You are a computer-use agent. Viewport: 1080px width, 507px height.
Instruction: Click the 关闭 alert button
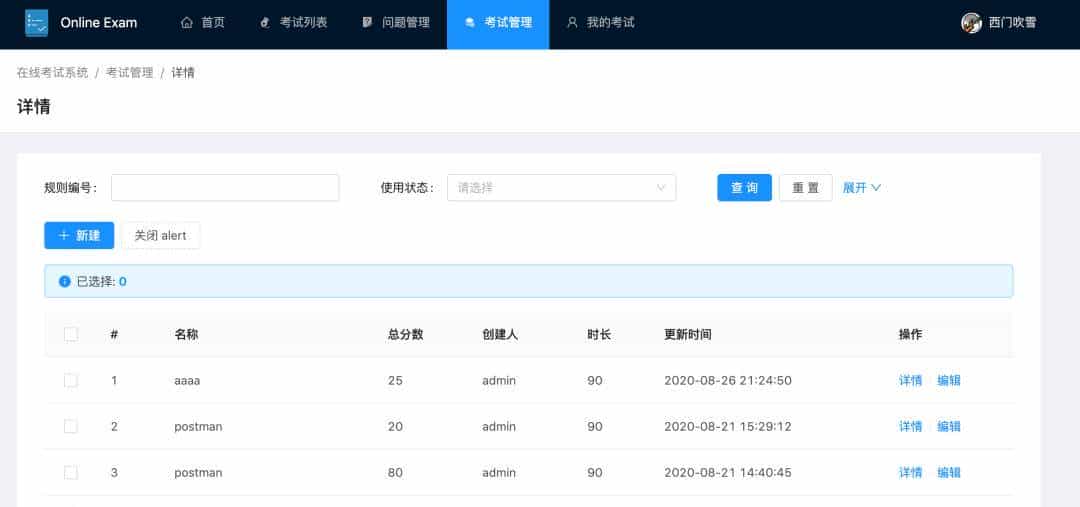160,236
